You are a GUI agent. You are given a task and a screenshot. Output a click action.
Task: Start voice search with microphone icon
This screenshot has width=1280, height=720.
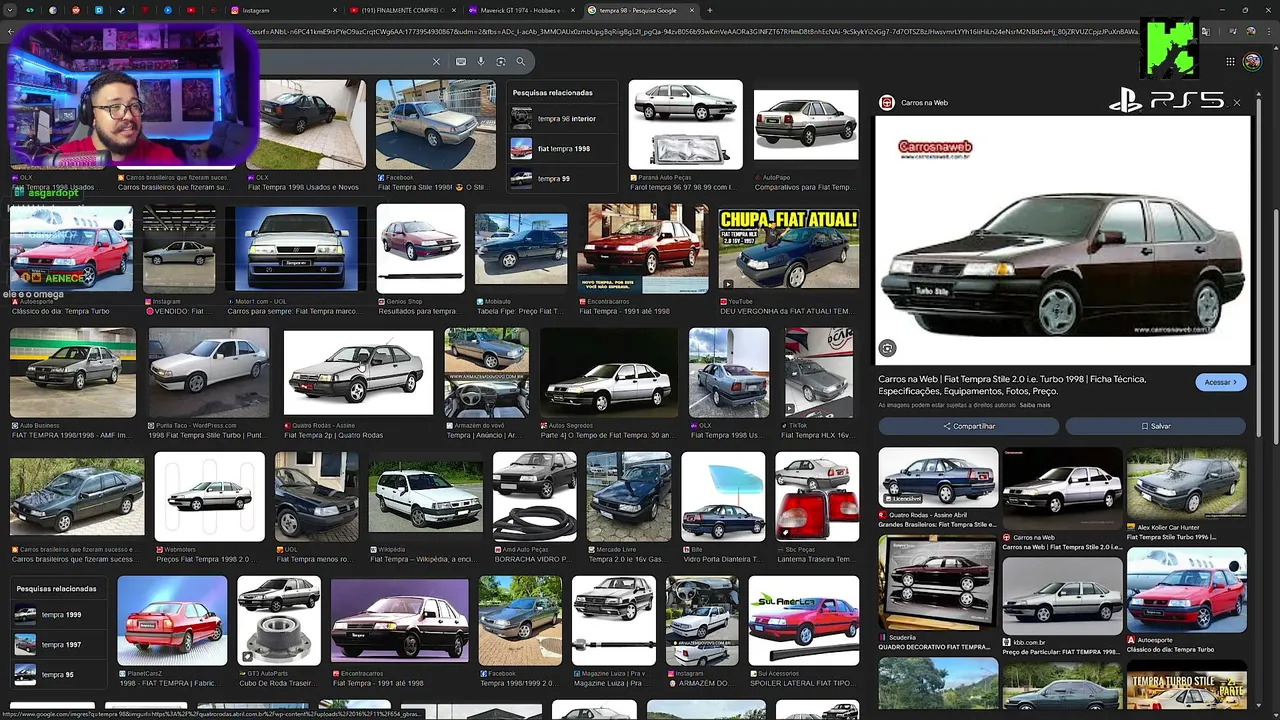(x=481, y=62)
